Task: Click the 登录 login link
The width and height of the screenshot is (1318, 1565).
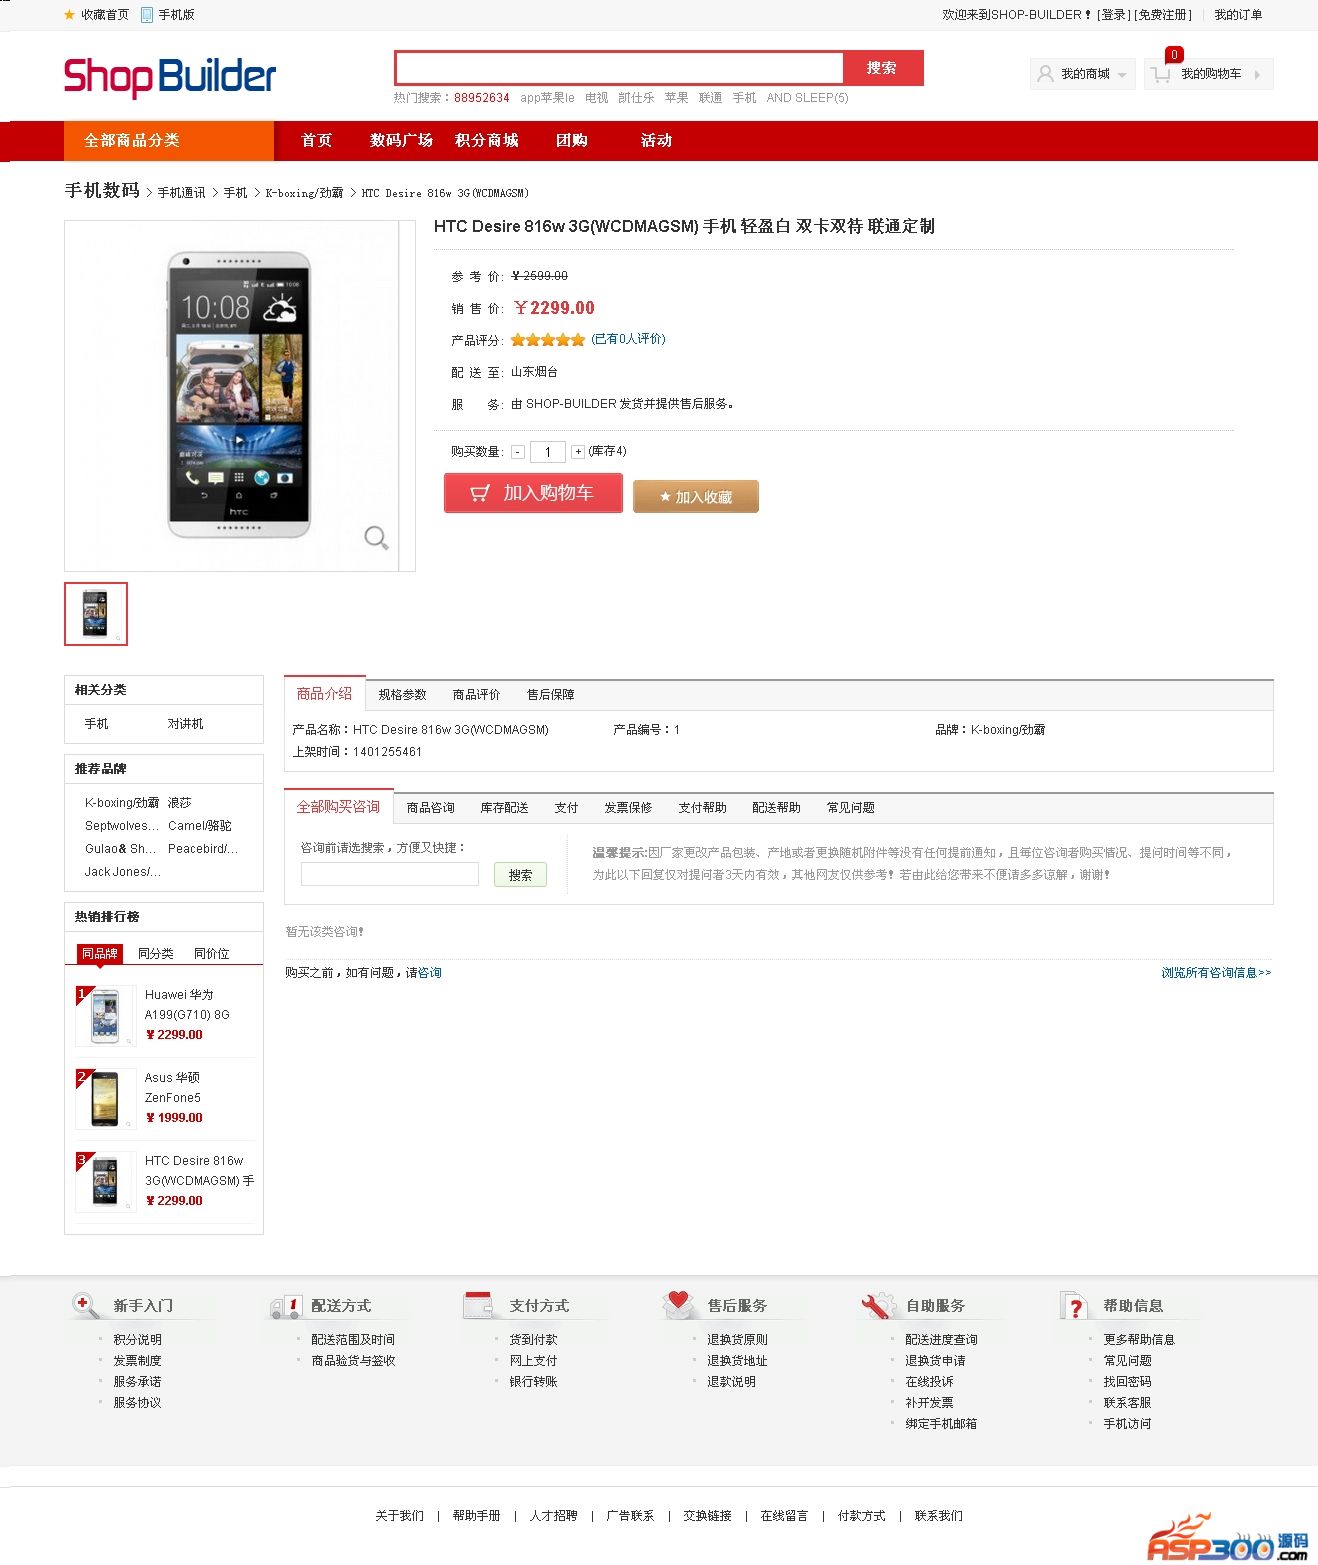Action: click(x=1114, y=15)
